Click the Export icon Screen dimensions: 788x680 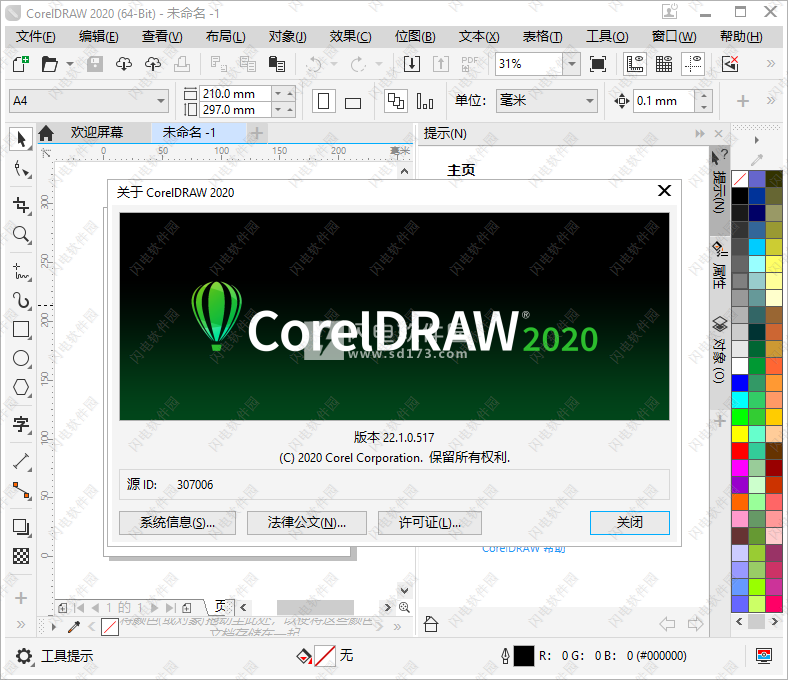[x=441, y=64]
